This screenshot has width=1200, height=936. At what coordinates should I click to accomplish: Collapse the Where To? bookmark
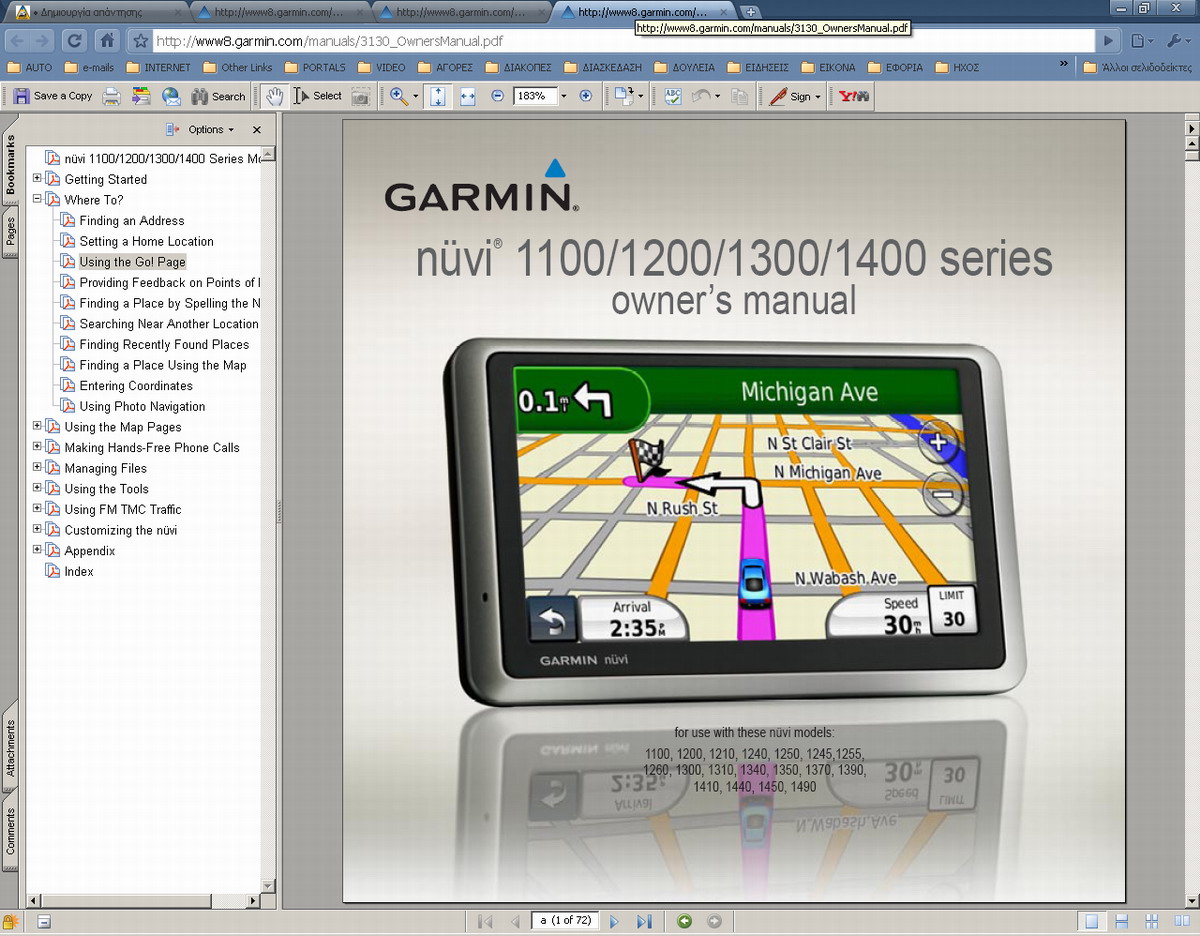pos(38,199)
